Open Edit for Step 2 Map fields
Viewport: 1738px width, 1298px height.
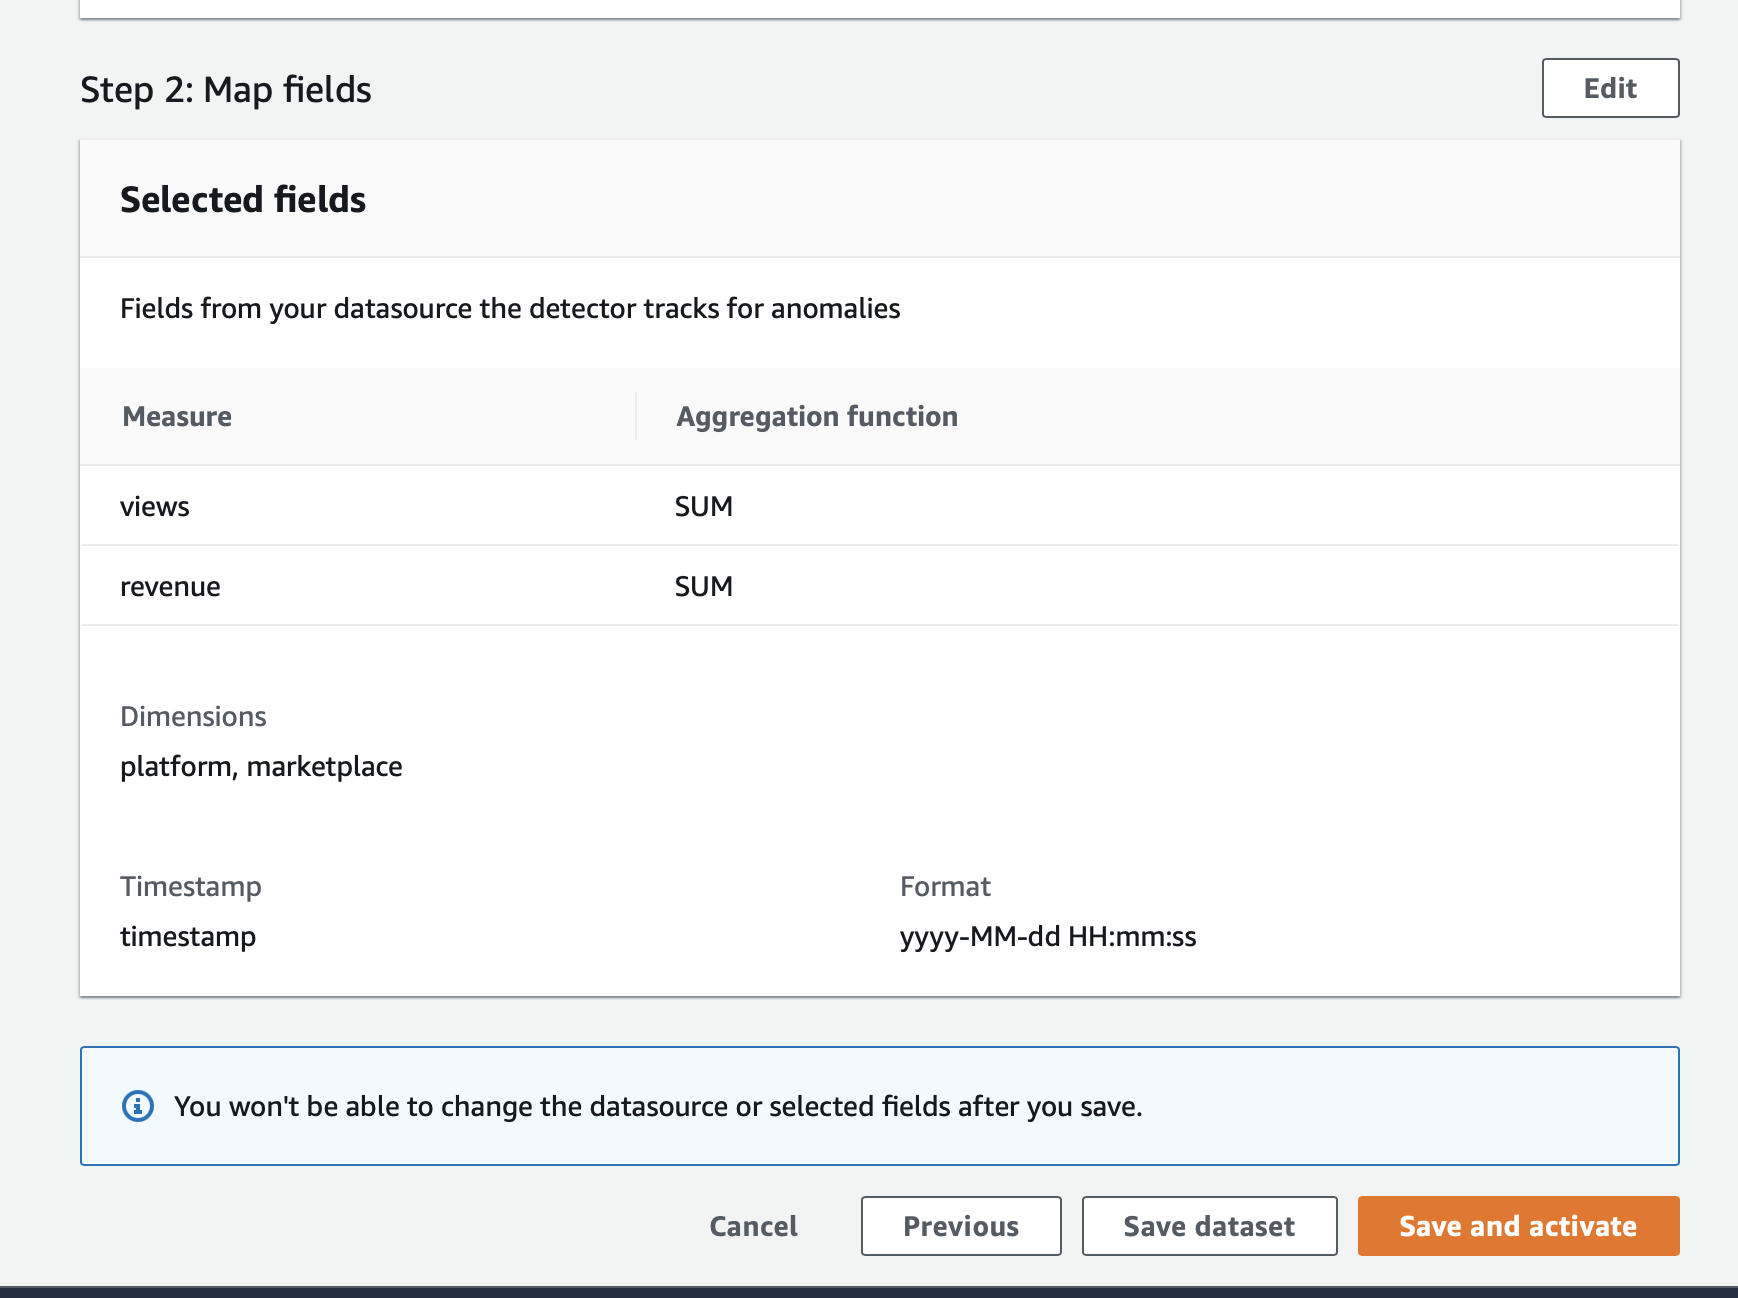(x=1610, y=88)
